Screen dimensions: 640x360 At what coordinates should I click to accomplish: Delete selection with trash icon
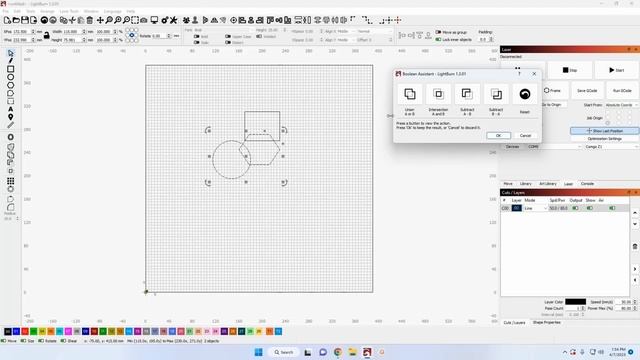point(90,20)
